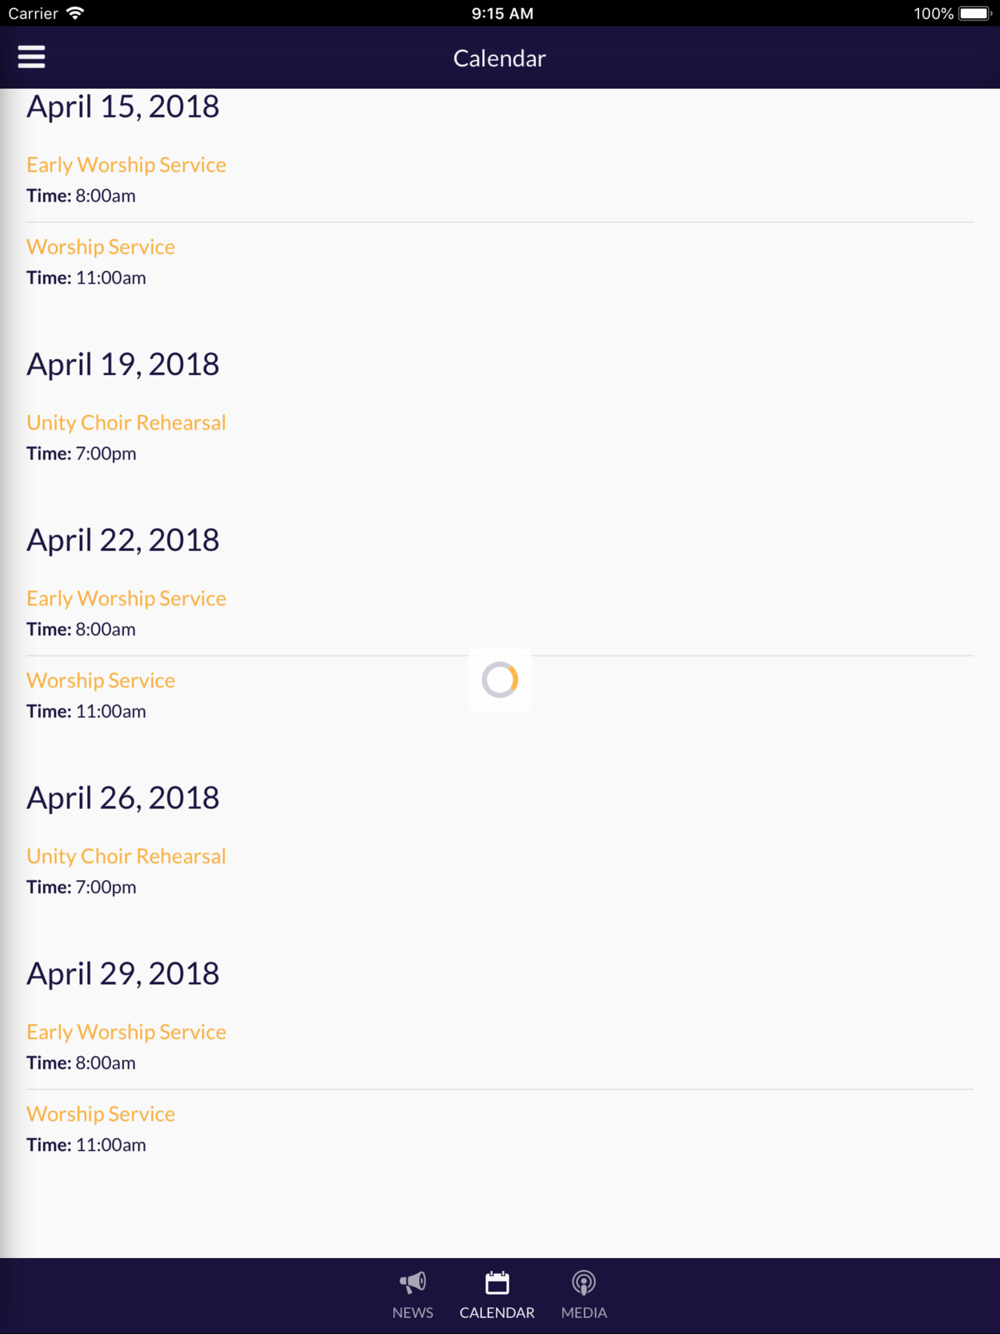The image size is (1000, 1334).
Task: Switch to the NEWS tab label
Action: 413,1312
